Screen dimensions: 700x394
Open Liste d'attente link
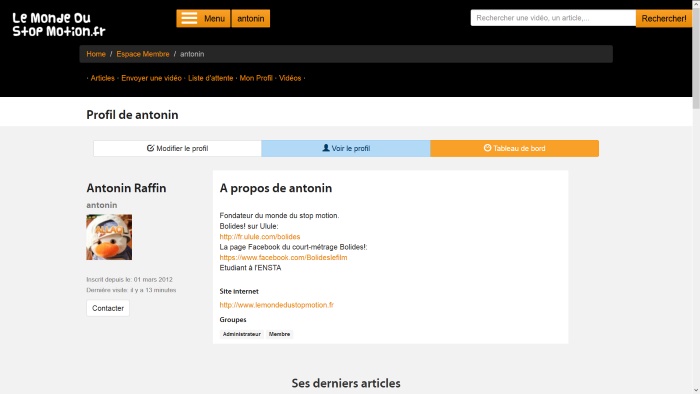[210, 78]
